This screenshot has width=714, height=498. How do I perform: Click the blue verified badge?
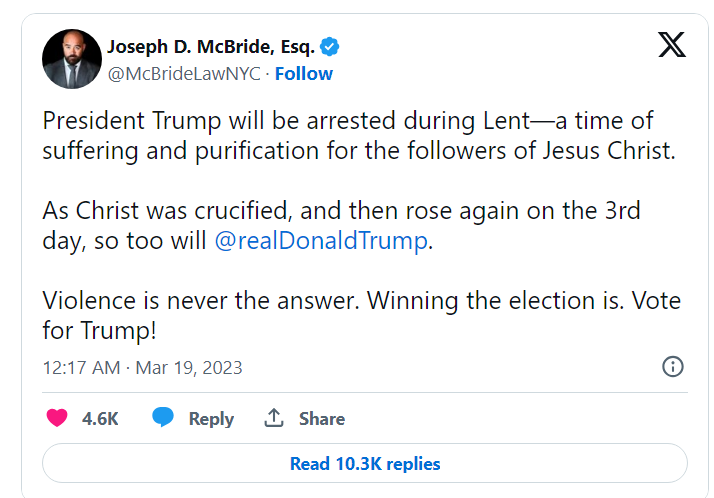point(331,46)
